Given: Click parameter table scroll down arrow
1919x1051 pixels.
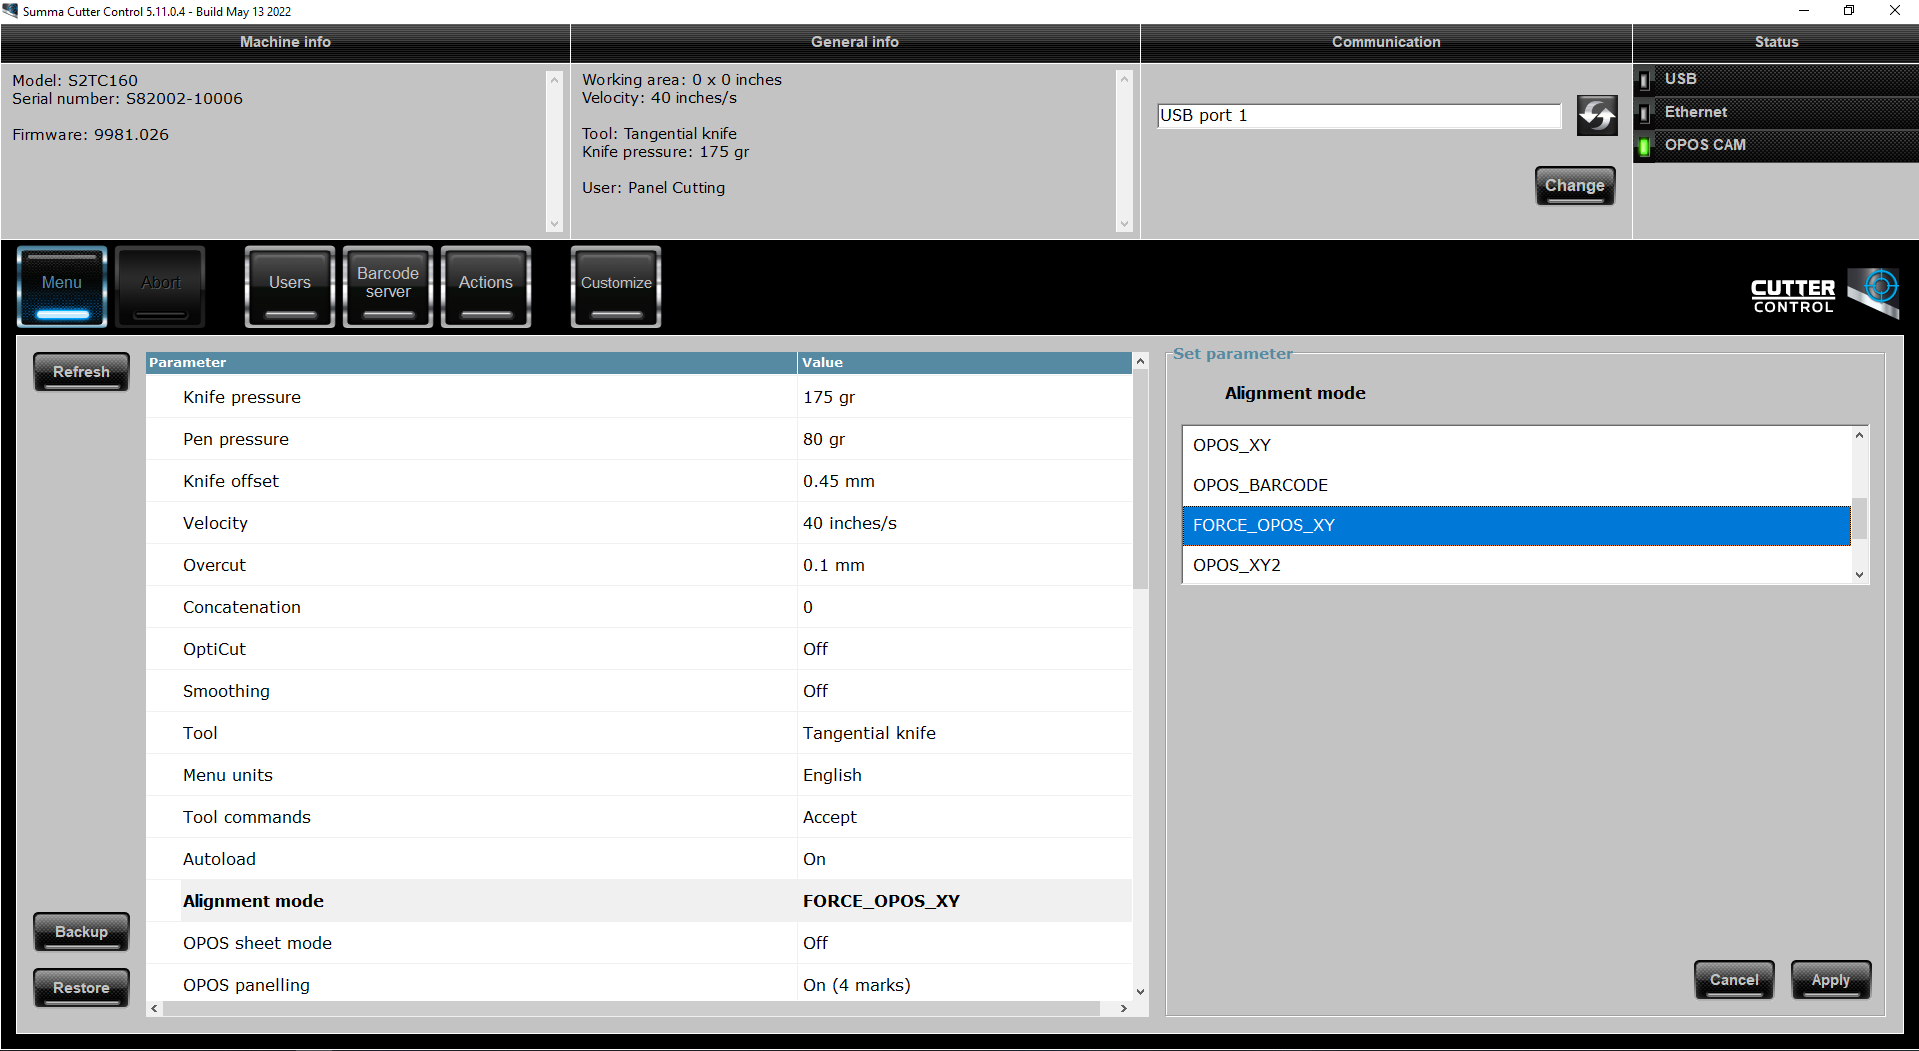Looking at the screenshot, I should point(1140,992).
